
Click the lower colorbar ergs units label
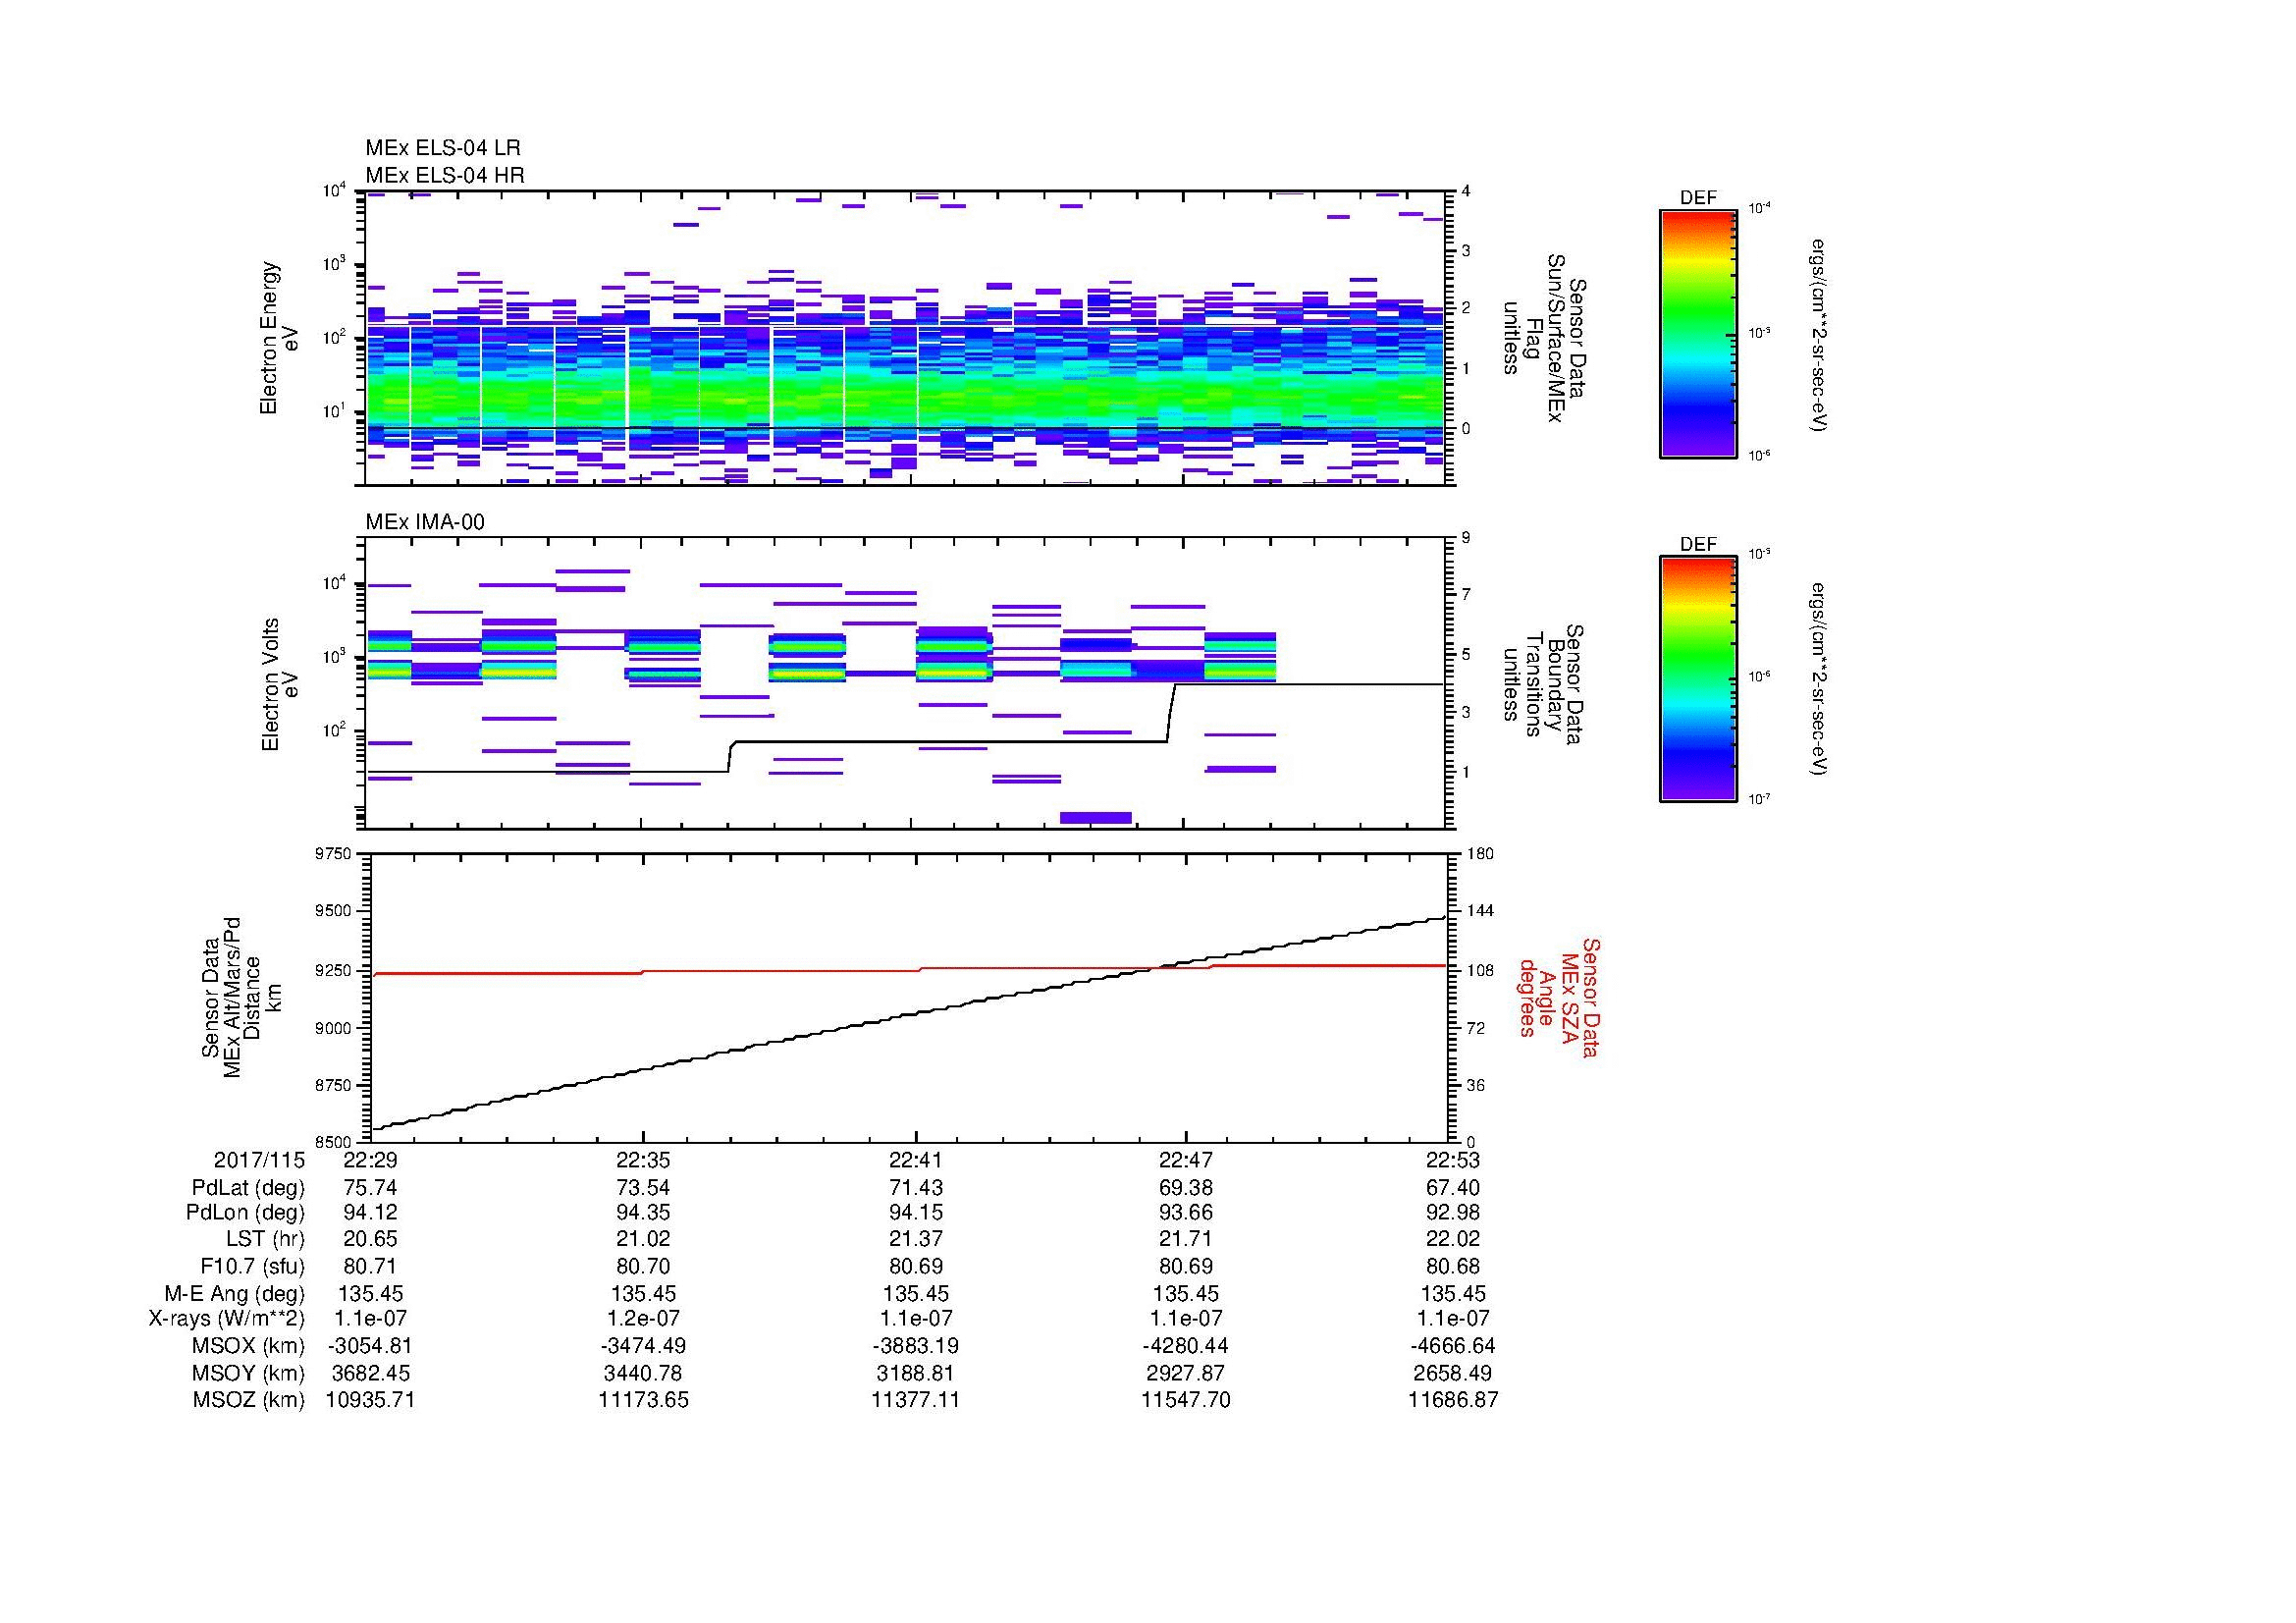pyautogui.click(x=1819, y=680)
